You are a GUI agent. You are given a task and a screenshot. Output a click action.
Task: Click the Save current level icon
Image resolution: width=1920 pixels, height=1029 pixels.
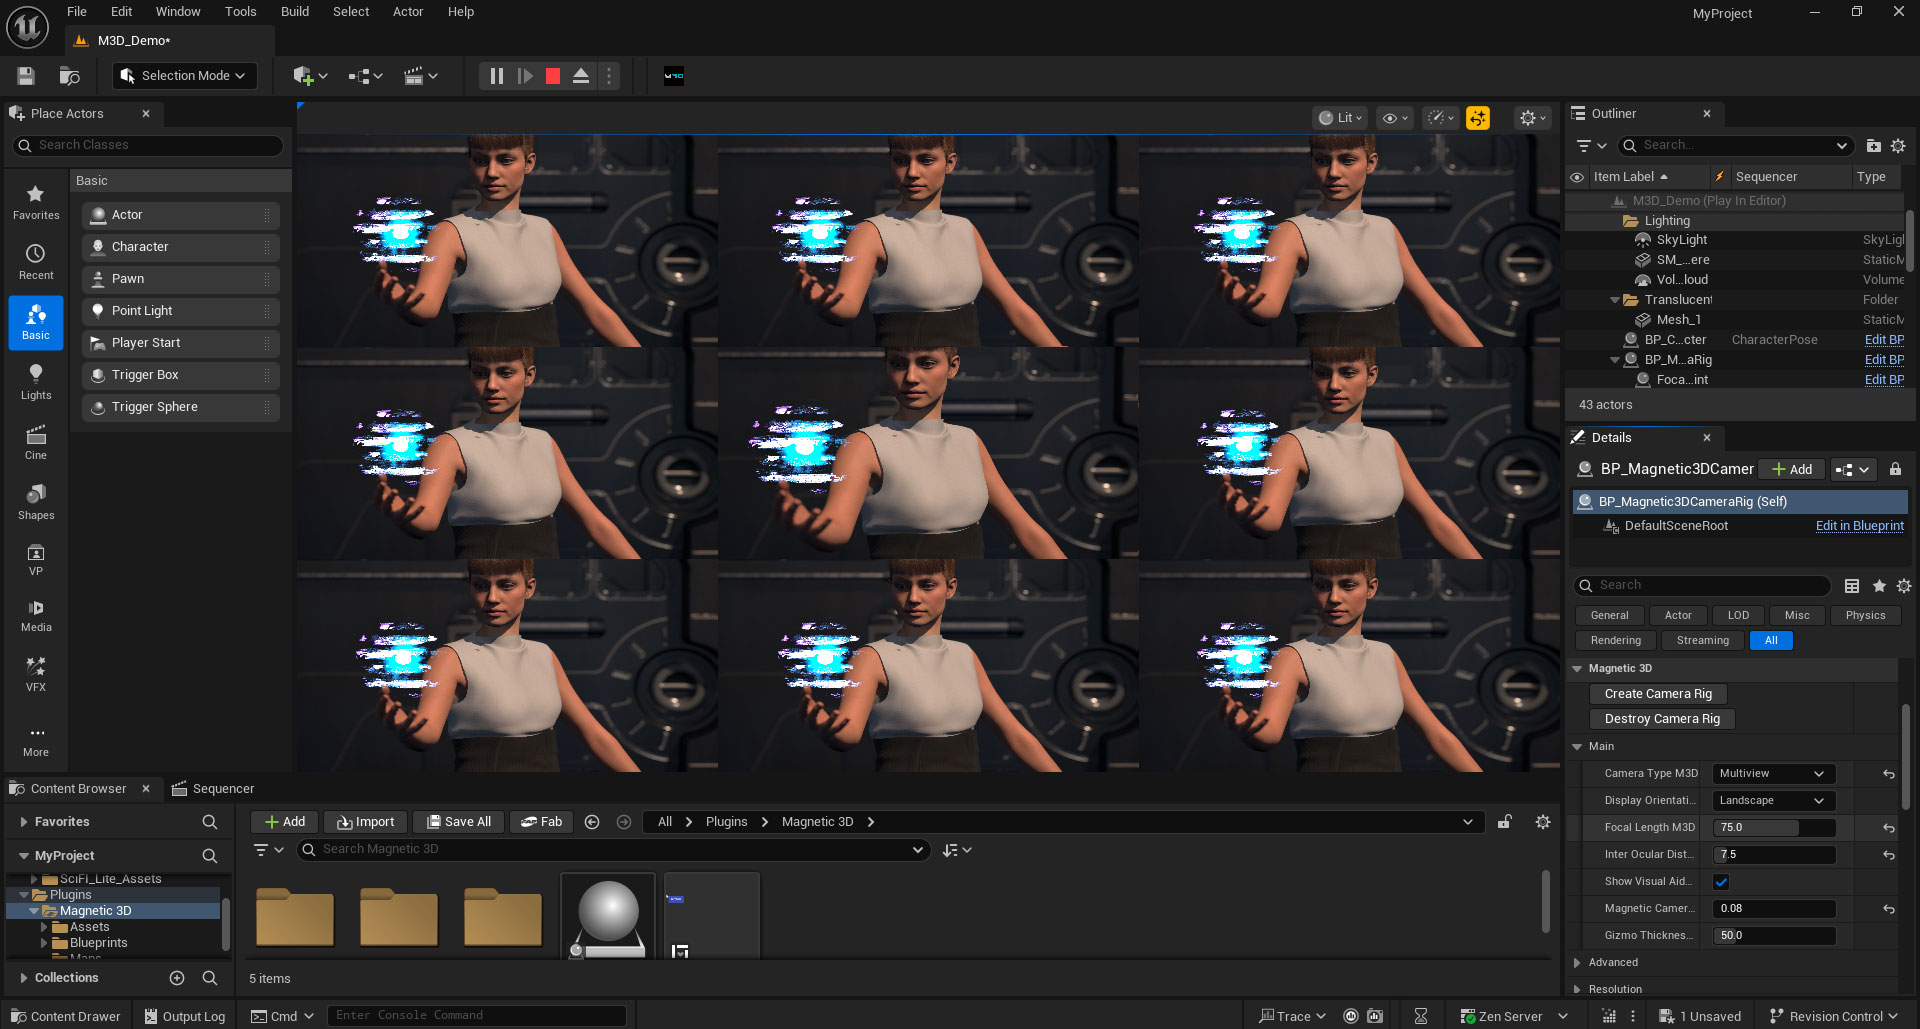point(26,76)
